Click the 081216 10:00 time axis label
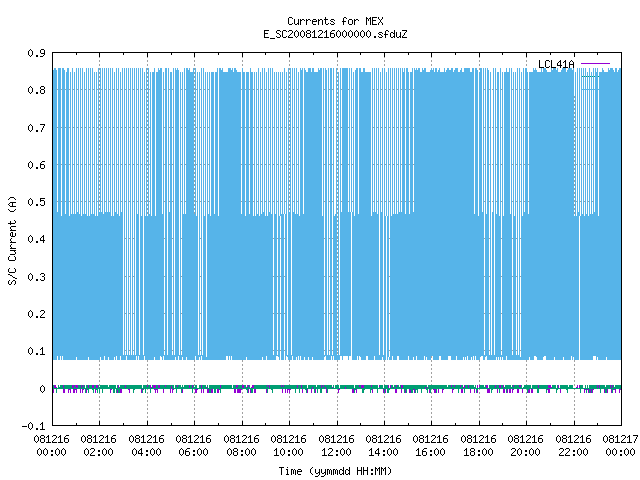Screen dimensions: 640x480 (x=288, y=446)
